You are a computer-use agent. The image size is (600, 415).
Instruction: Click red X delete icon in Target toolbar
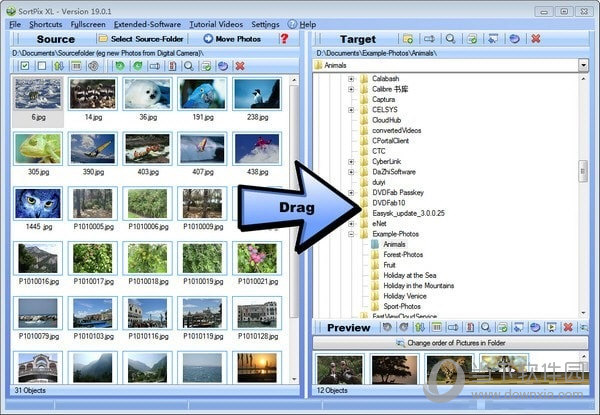[536, 39]
